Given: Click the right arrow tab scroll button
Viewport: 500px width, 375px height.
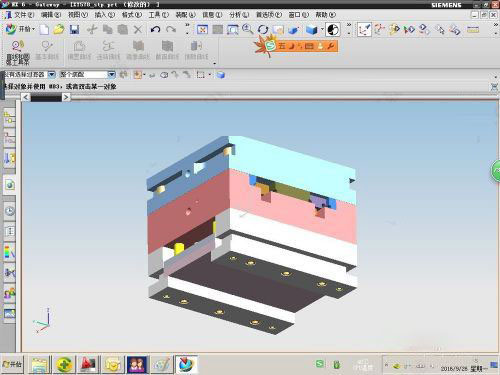Looking at the screenshot, I should [66, 97].
